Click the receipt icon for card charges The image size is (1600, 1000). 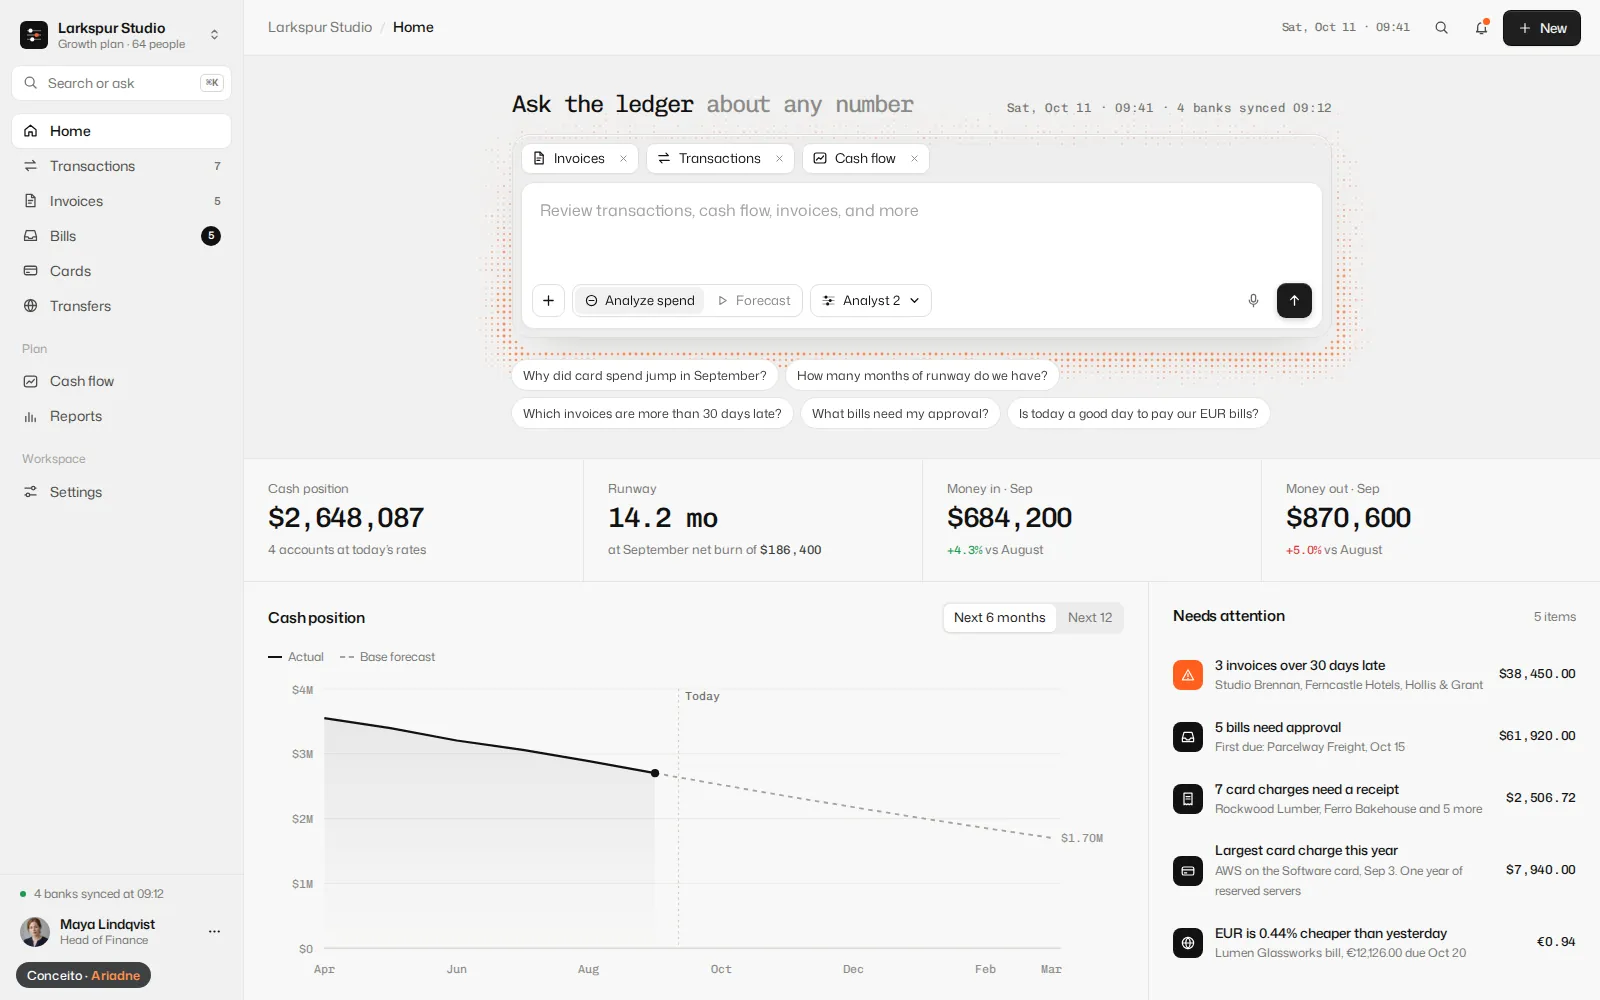tap(1188, 799)
